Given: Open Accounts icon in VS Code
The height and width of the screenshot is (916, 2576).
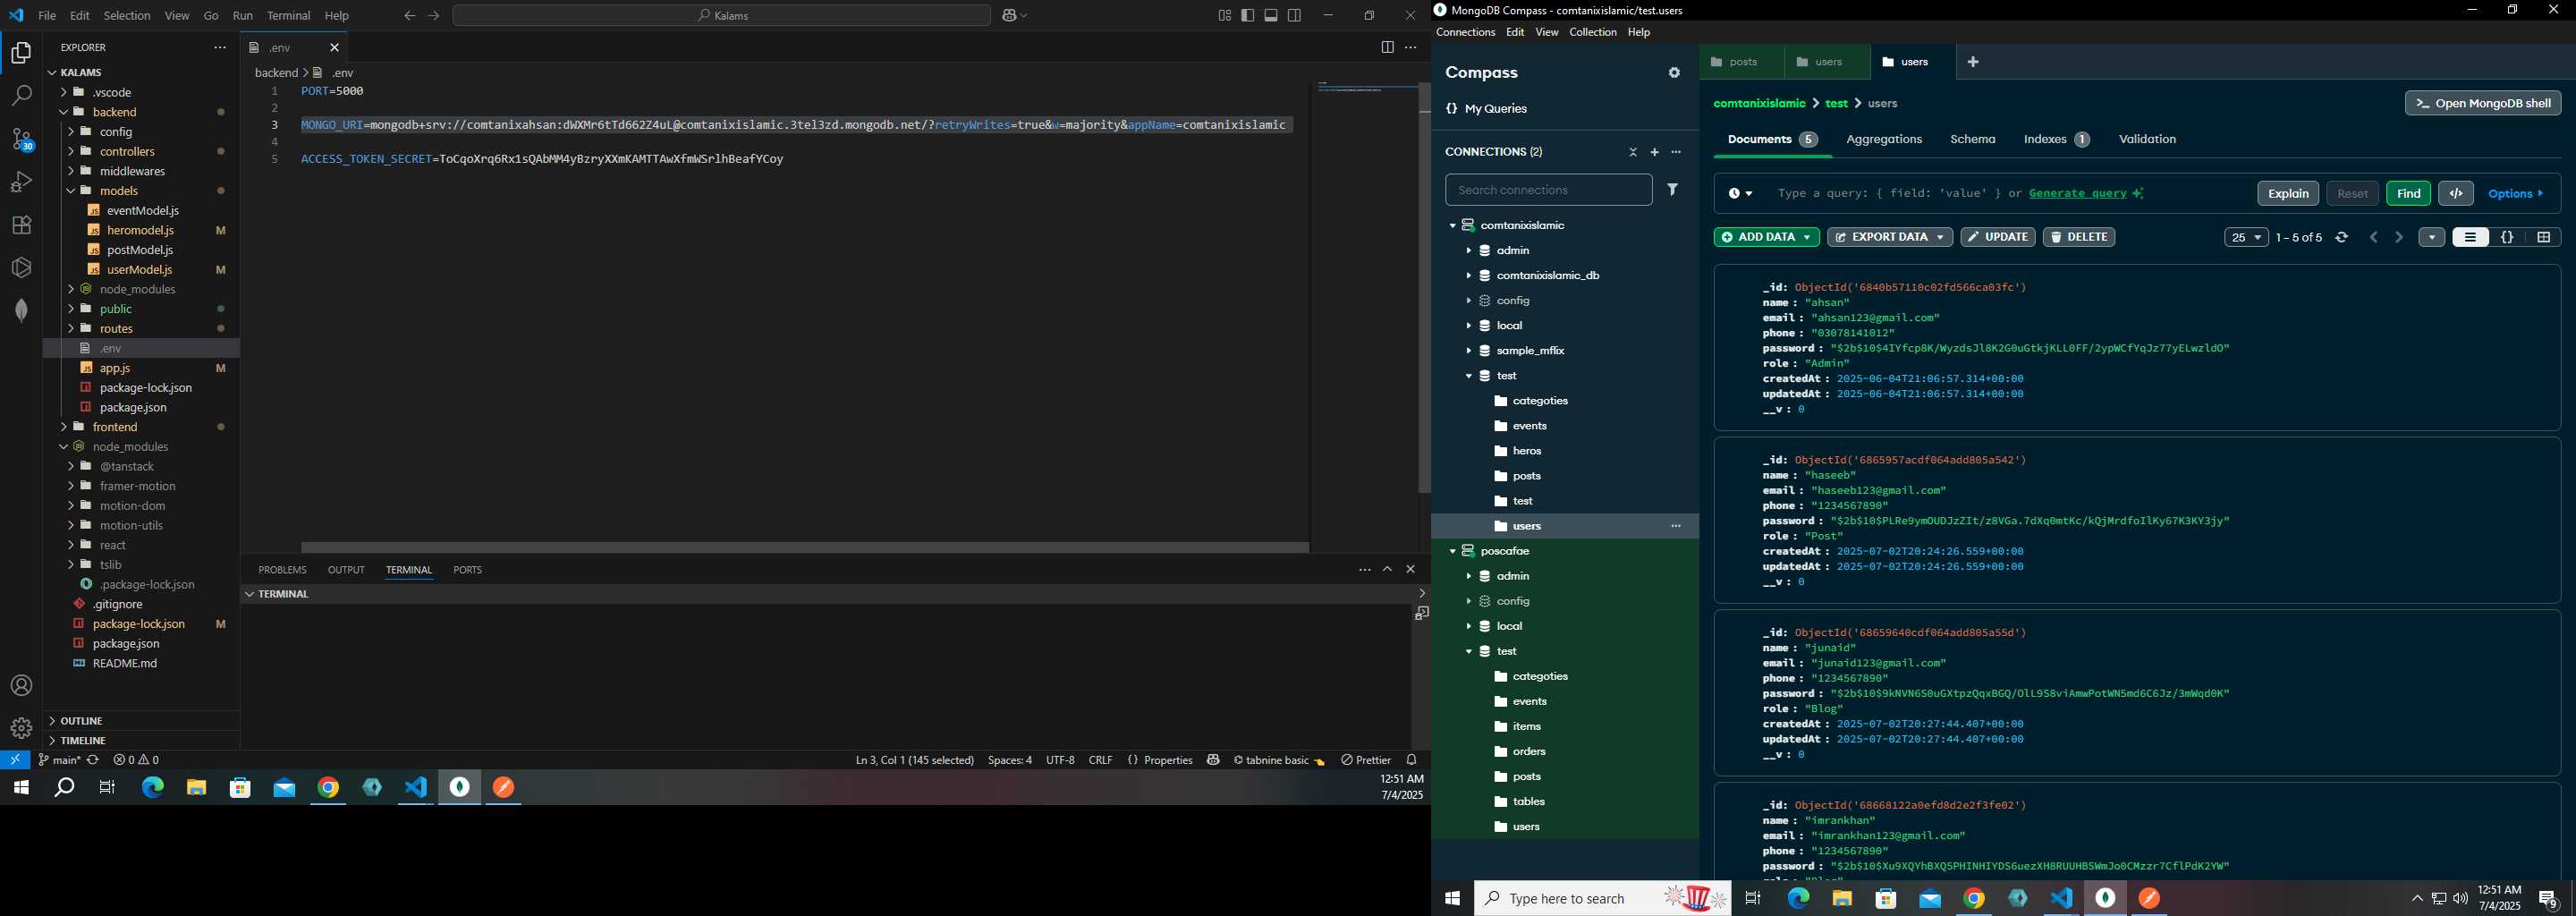Looking at the screenshot, I should coord(21,686).
